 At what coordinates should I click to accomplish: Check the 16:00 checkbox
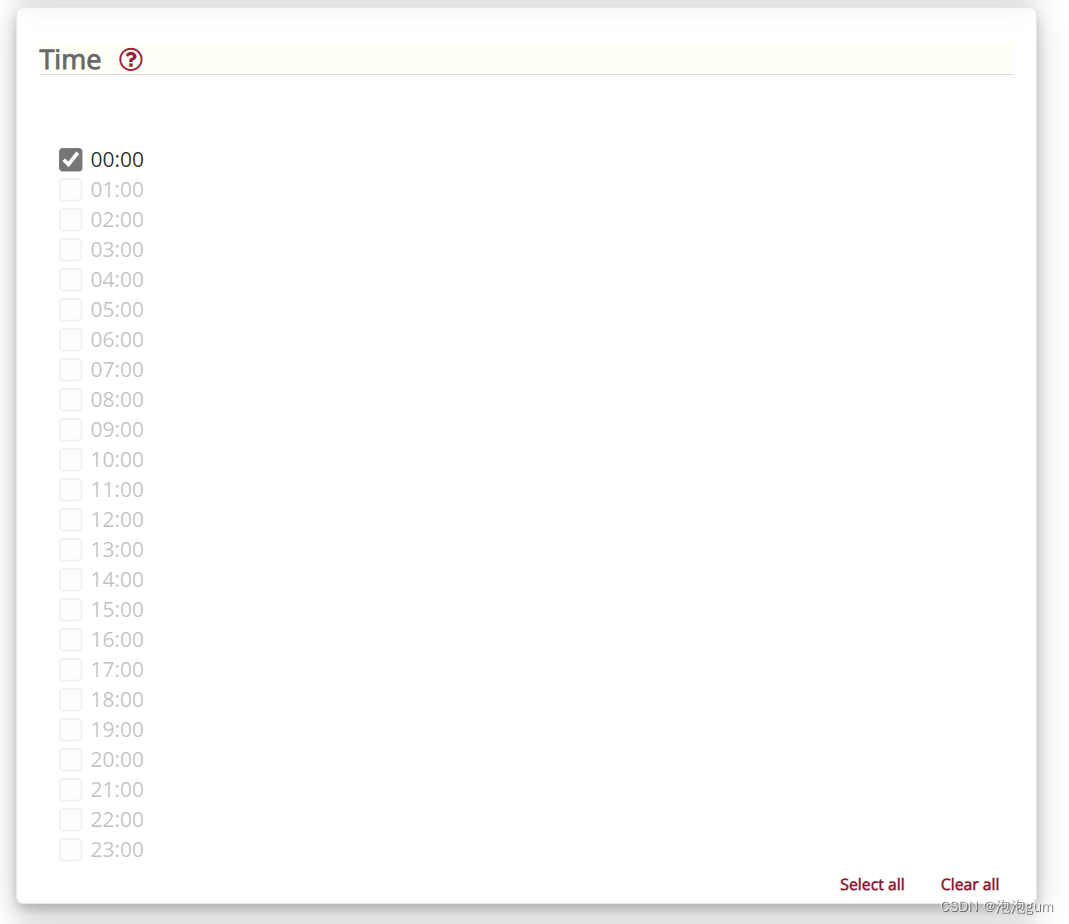(x=71, y=640)
